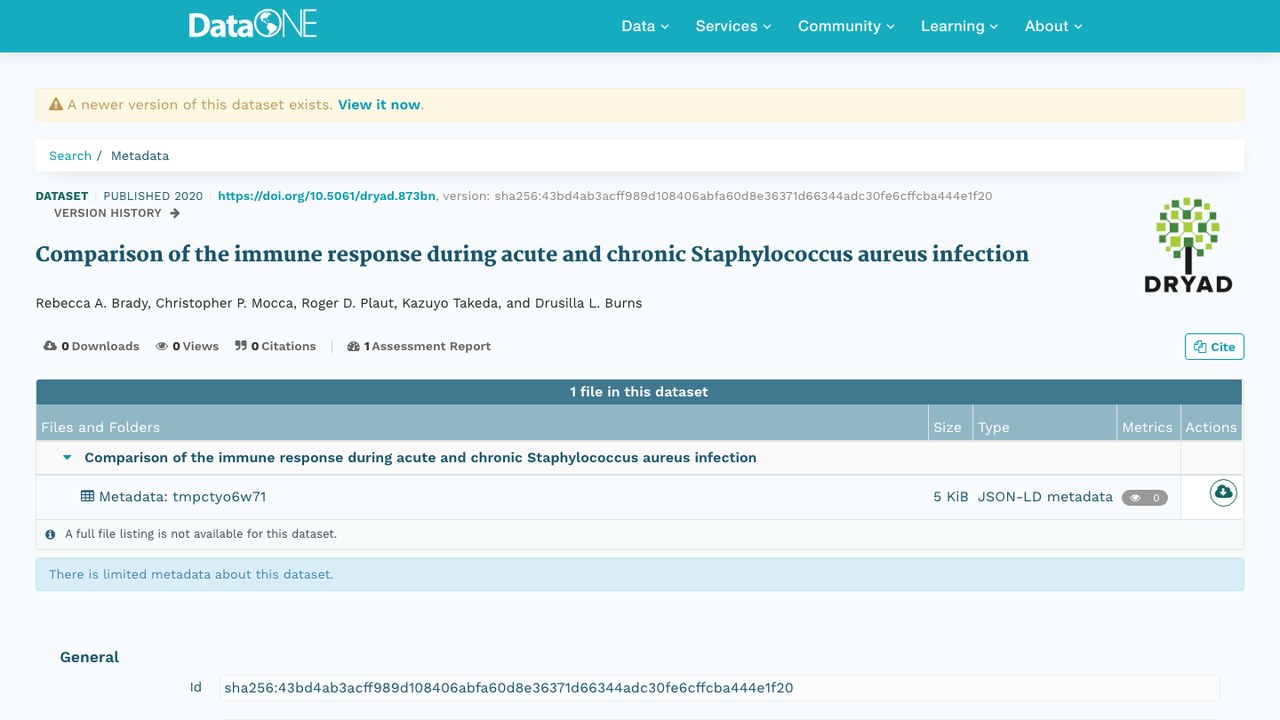Click the Cite button
The height and width of the screenshot is (720, 1280).
click(1214, 346)
